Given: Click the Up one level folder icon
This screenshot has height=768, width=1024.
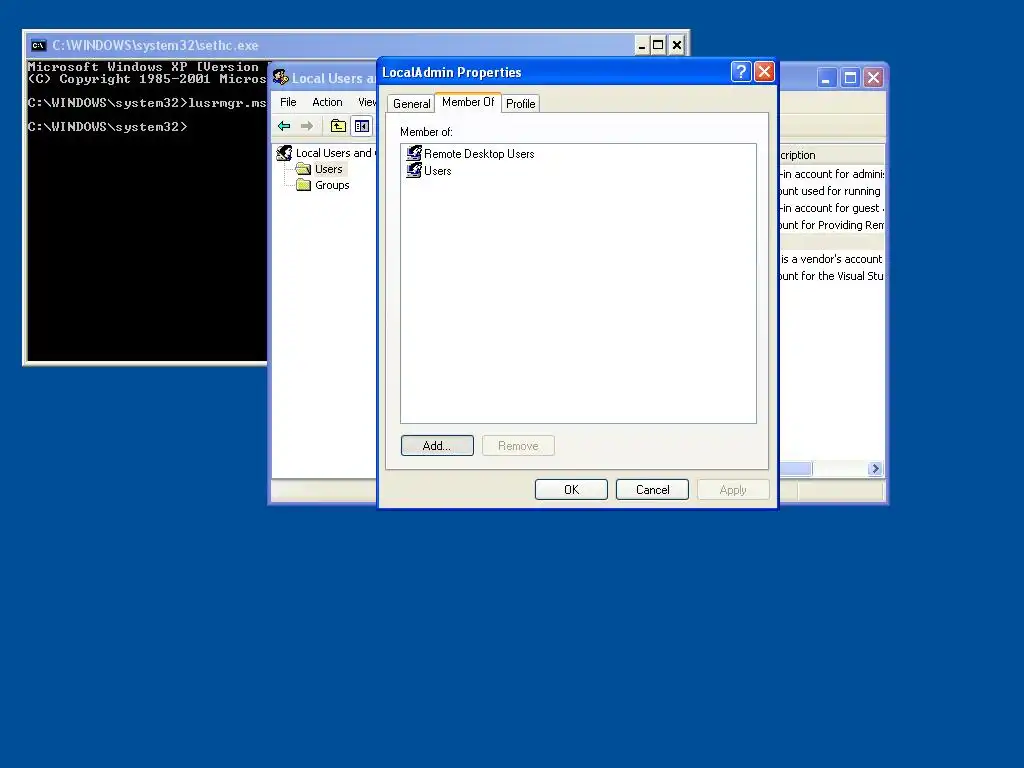Looking at the screenshot, I should (338, 126).
